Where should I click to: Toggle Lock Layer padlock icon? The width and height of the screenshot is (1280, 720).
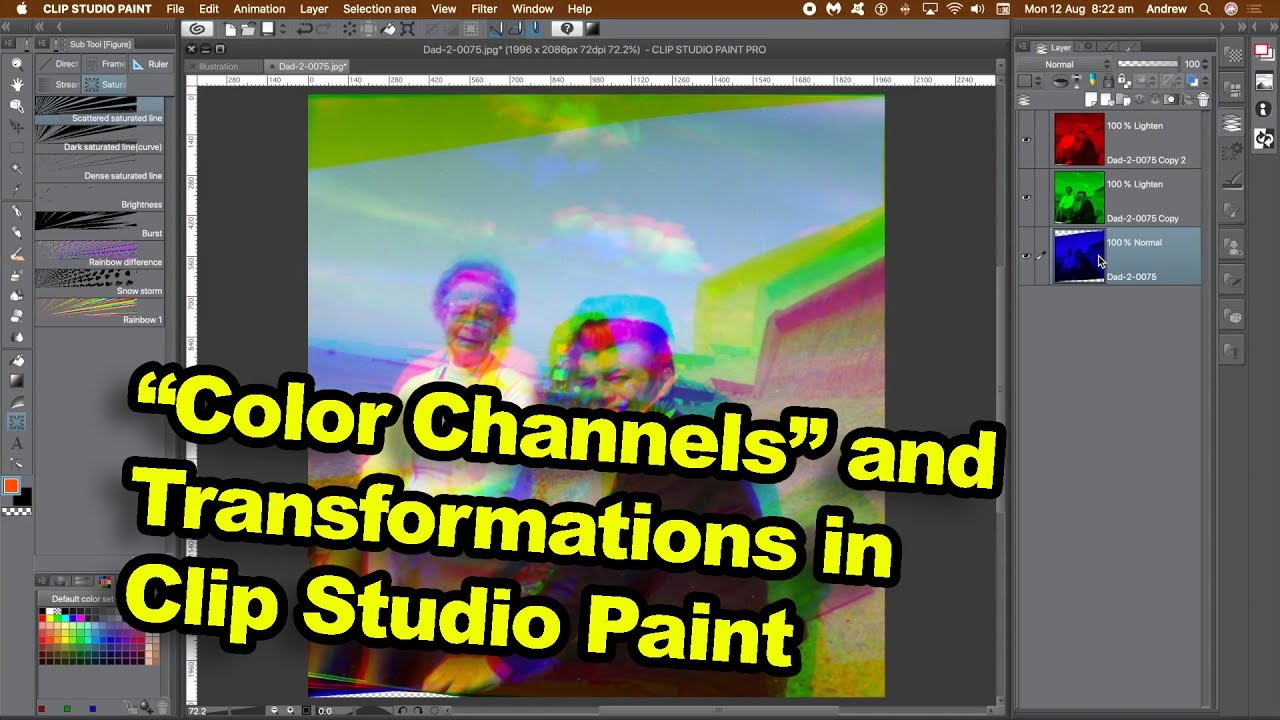(1108, 80)
